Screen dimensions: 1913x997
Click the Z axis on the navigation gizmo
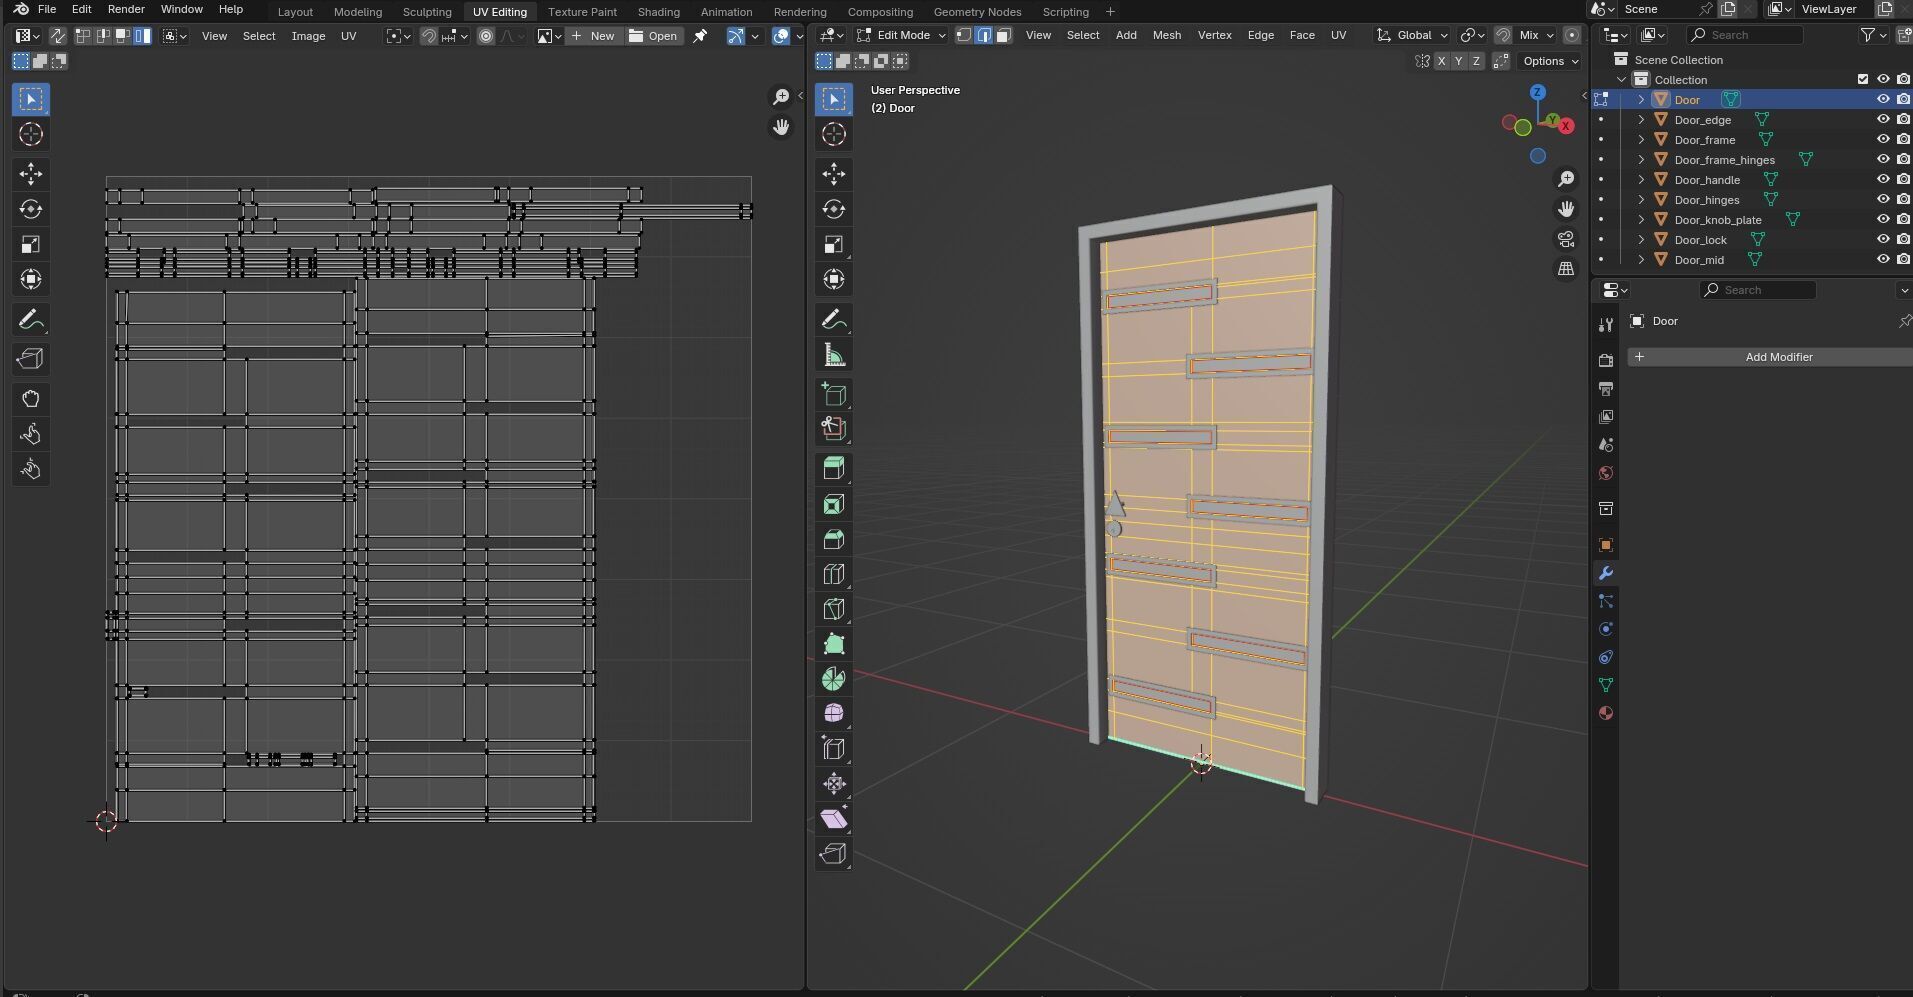pos(1537,92)
